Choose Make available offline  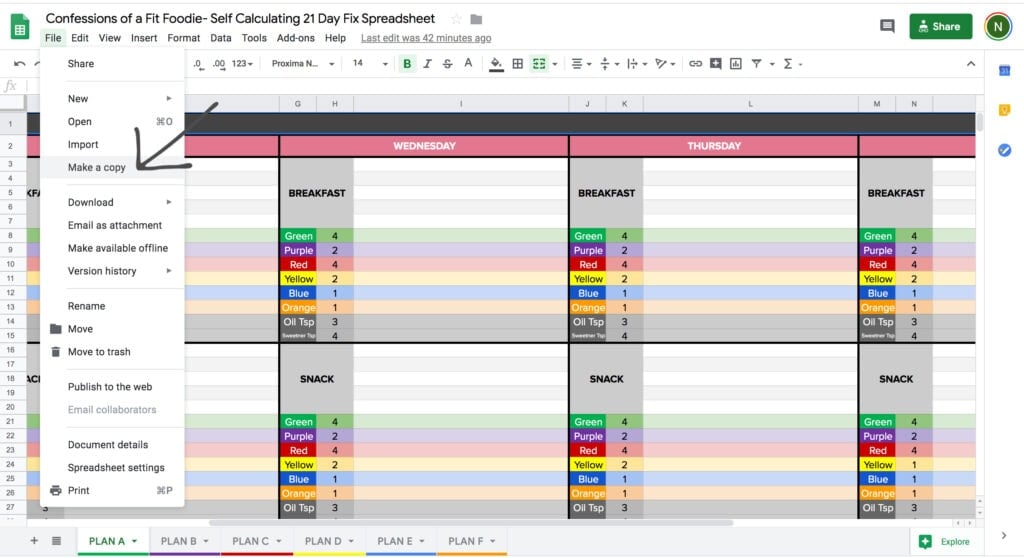click(x=112, y=248)
